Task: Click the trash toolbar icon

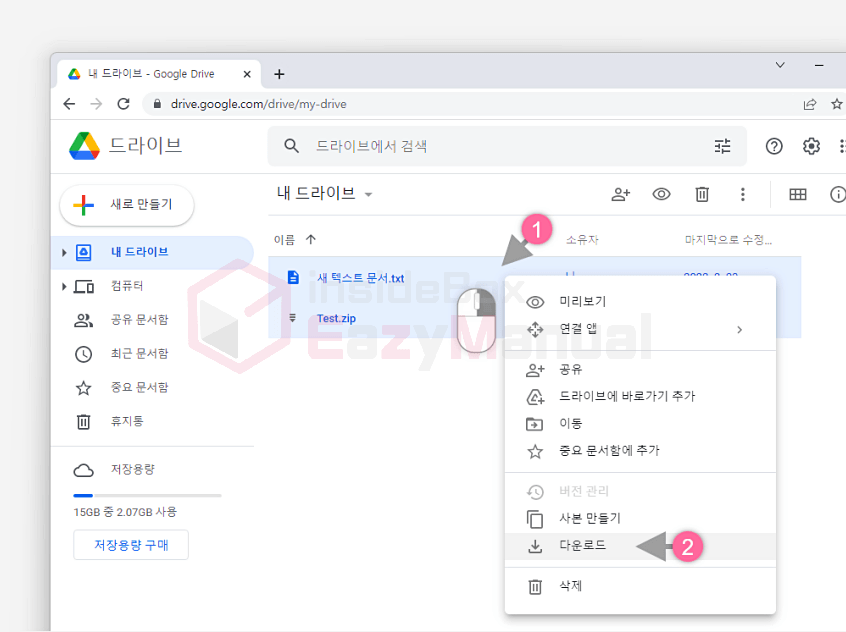Action: [x=702, y=194]
